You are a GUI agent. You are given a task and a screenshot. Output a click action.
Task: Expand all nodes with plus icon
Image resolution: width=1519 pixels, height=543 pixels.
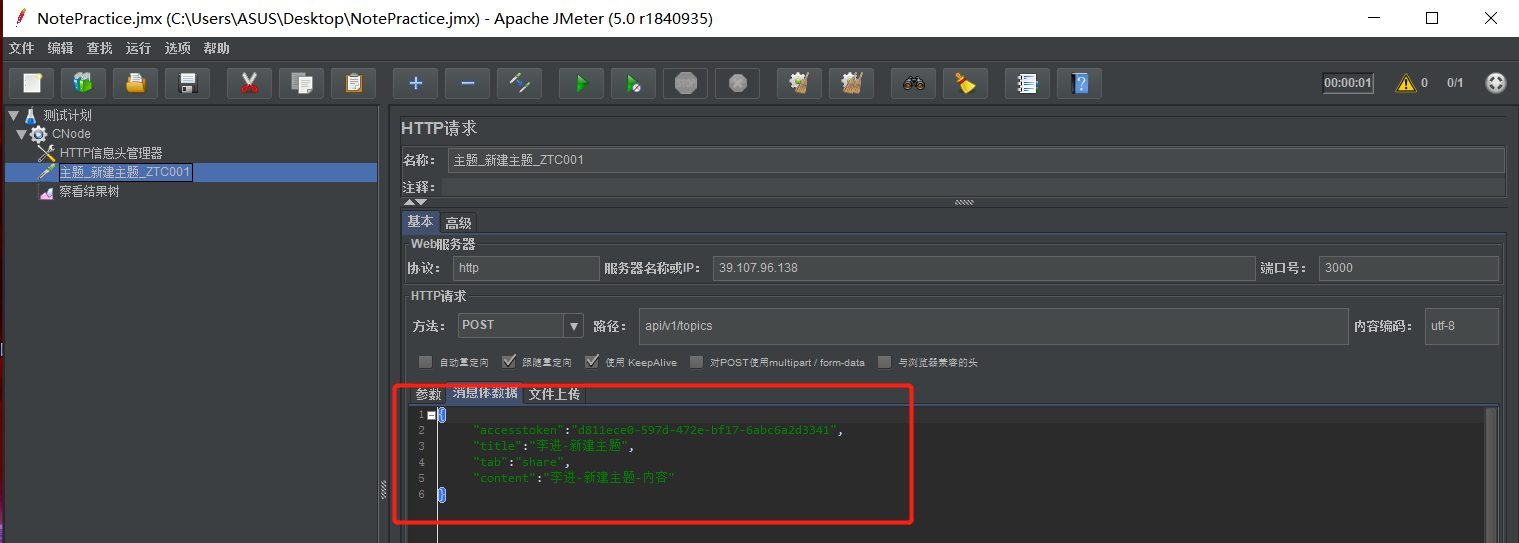click(x=415, y=83)
